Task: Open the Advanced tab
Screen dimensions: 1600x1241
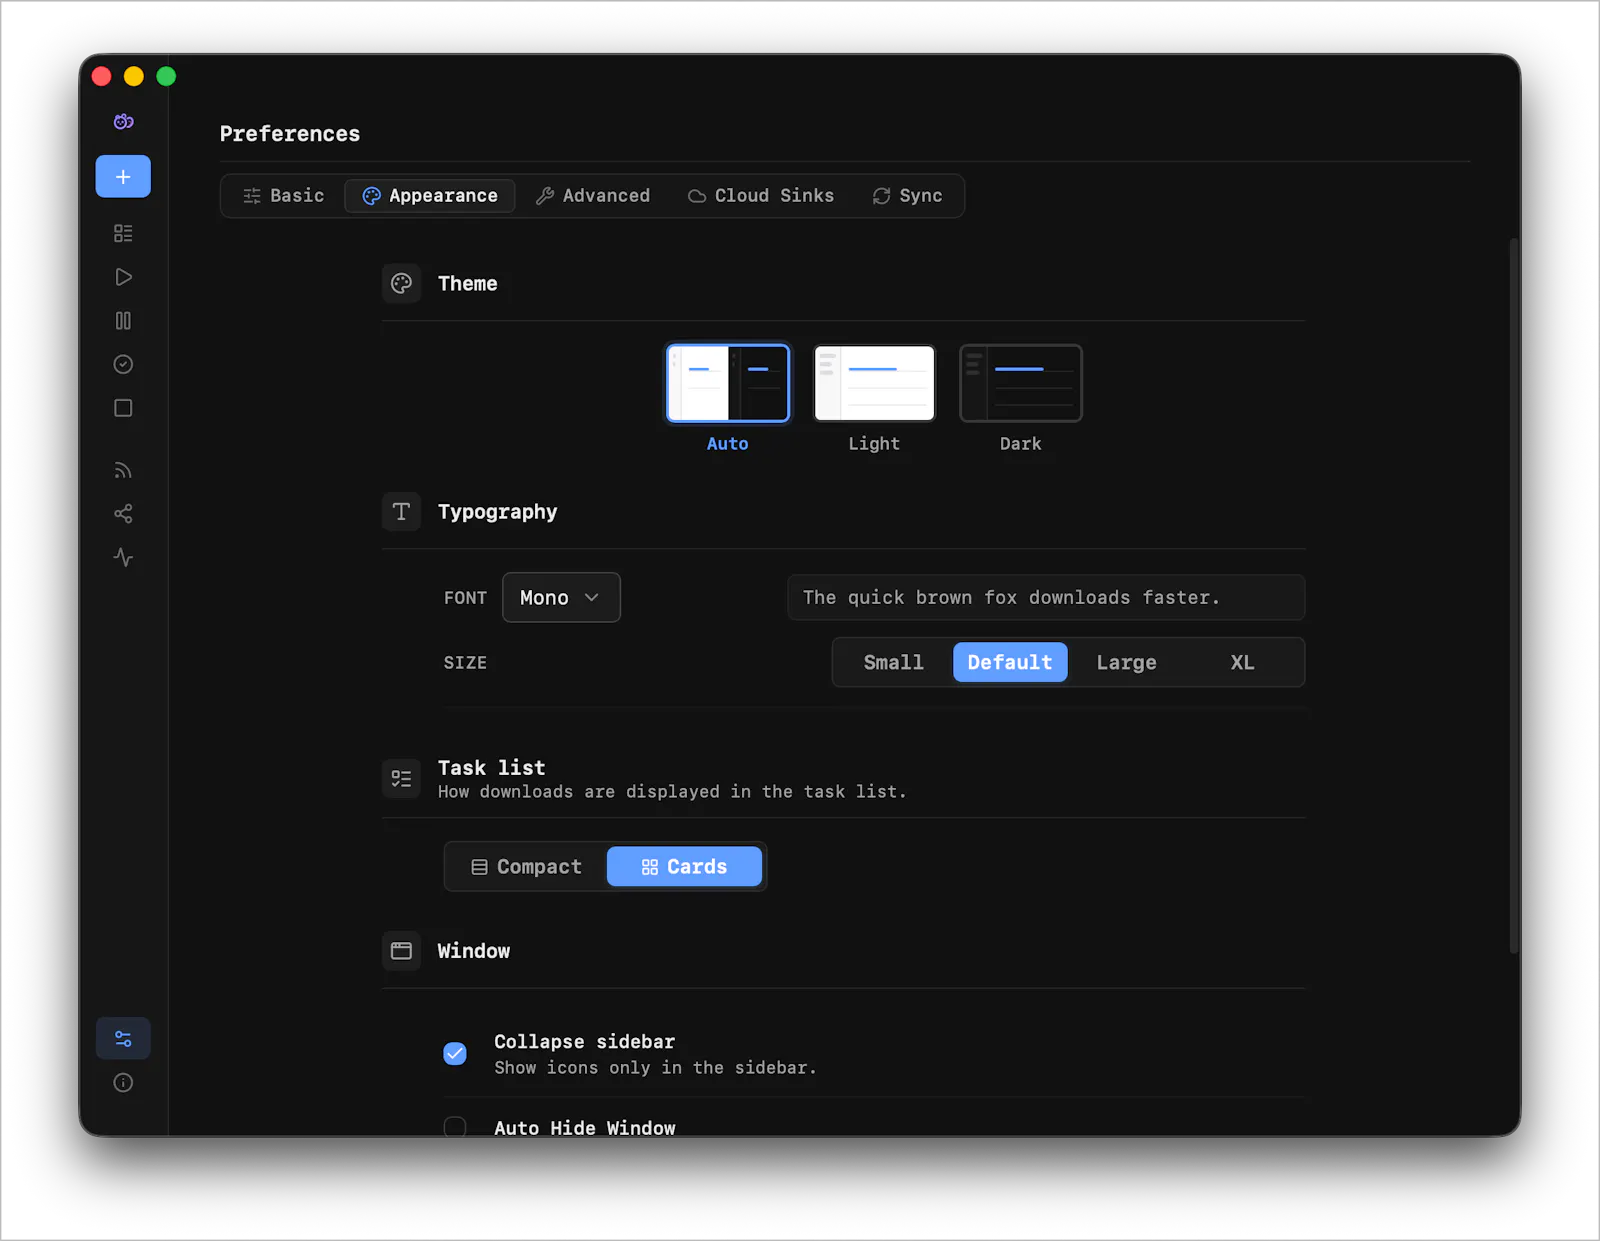Action: [x=593, y=196]
